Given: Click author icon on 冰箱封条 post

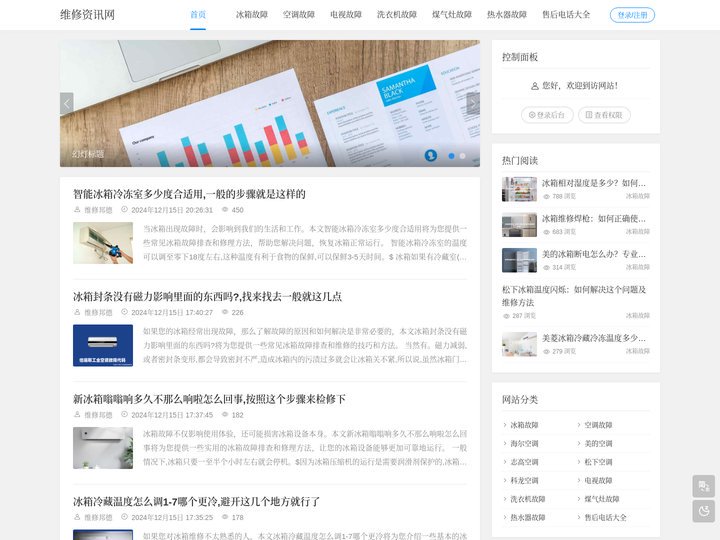Looking at the screenshot, I should click(77, 312).
